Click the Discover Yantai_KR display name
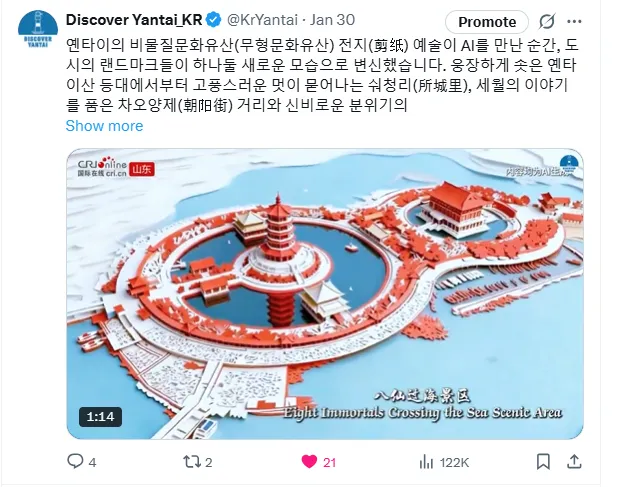The width and height of the screenshot is (622, 487). pyautogui.click(x=134, y=20)
